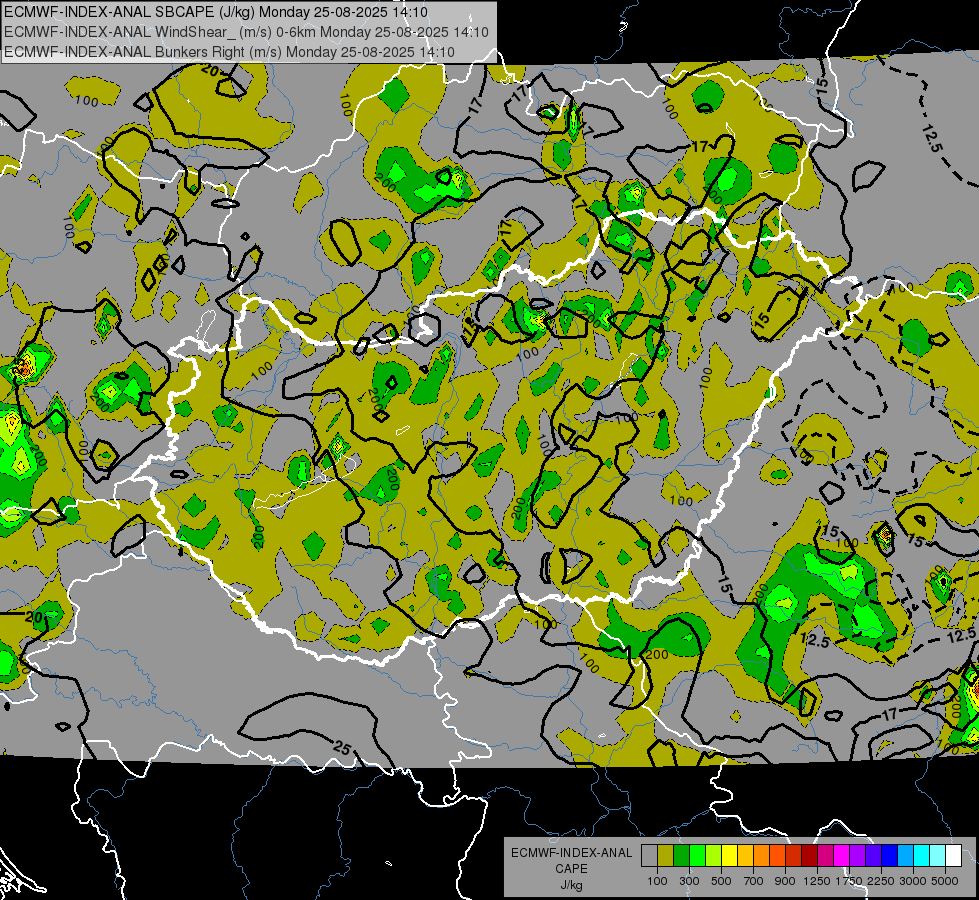The height and width of the screenshot is (900, 979).
Task: Click the SBCAPE (J/kg) title line
Action: (216, 12)
